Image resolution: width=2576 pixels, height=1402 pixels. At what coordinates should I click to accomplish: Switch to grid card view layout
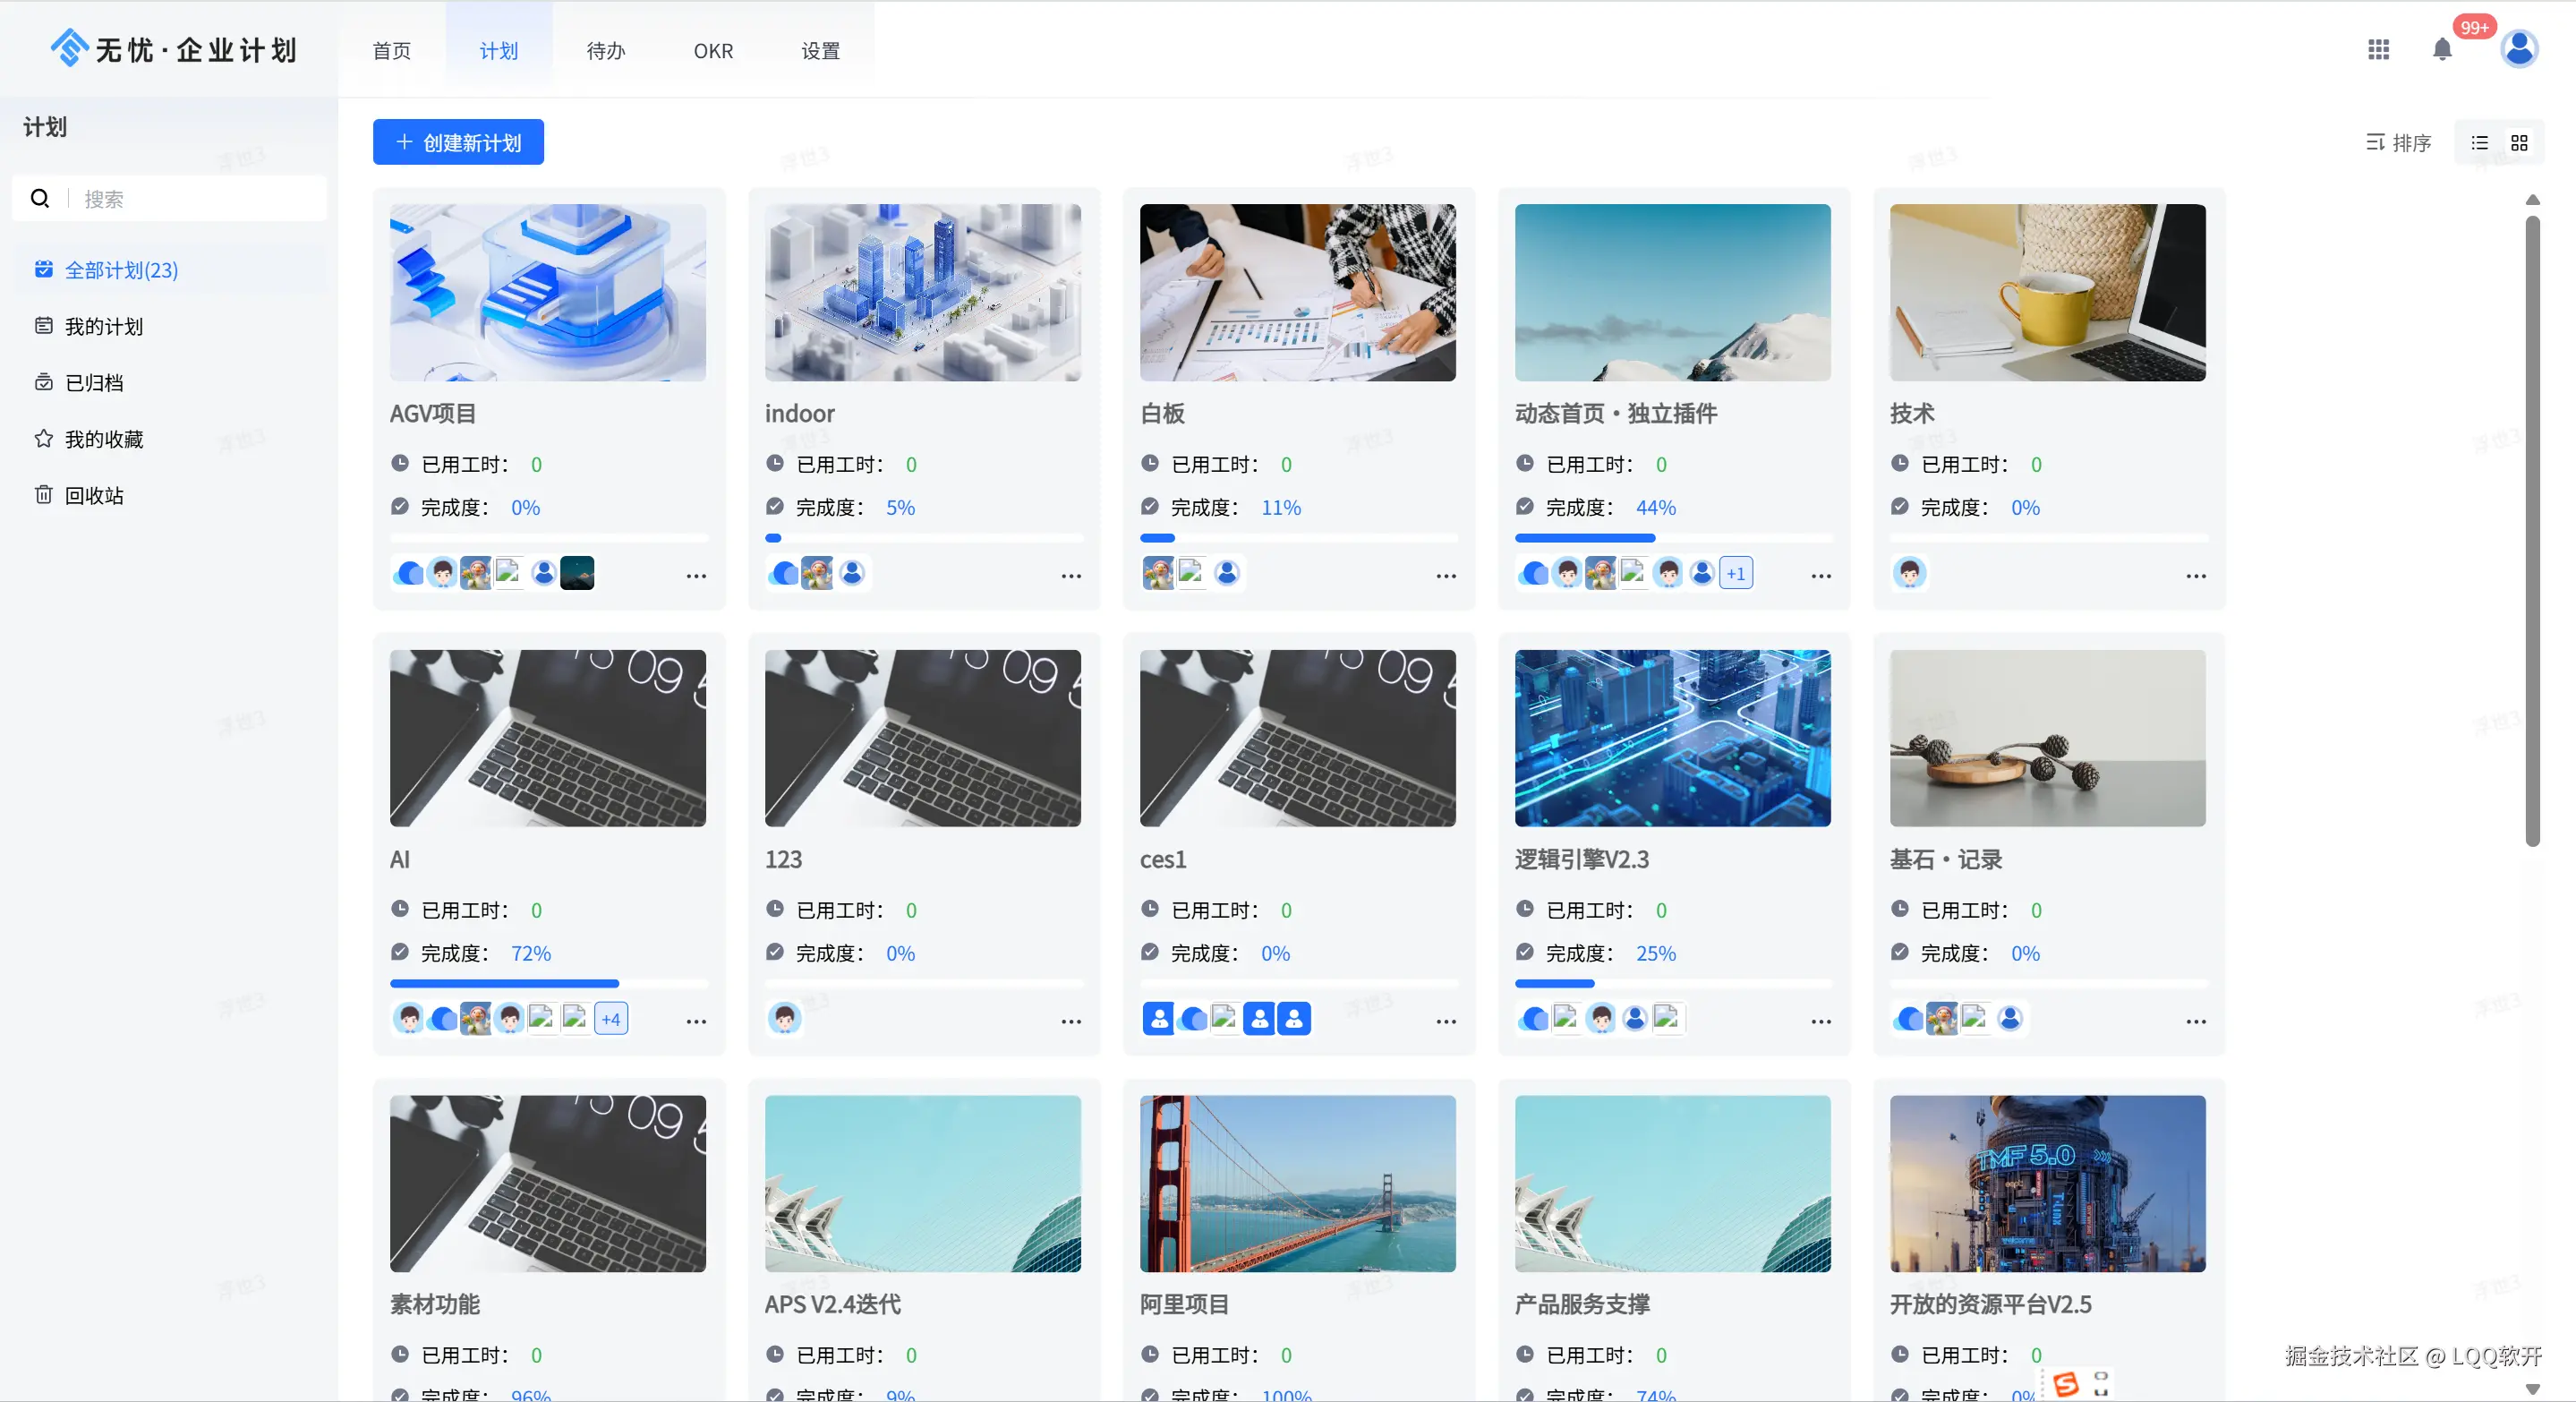coord(2519,143)
